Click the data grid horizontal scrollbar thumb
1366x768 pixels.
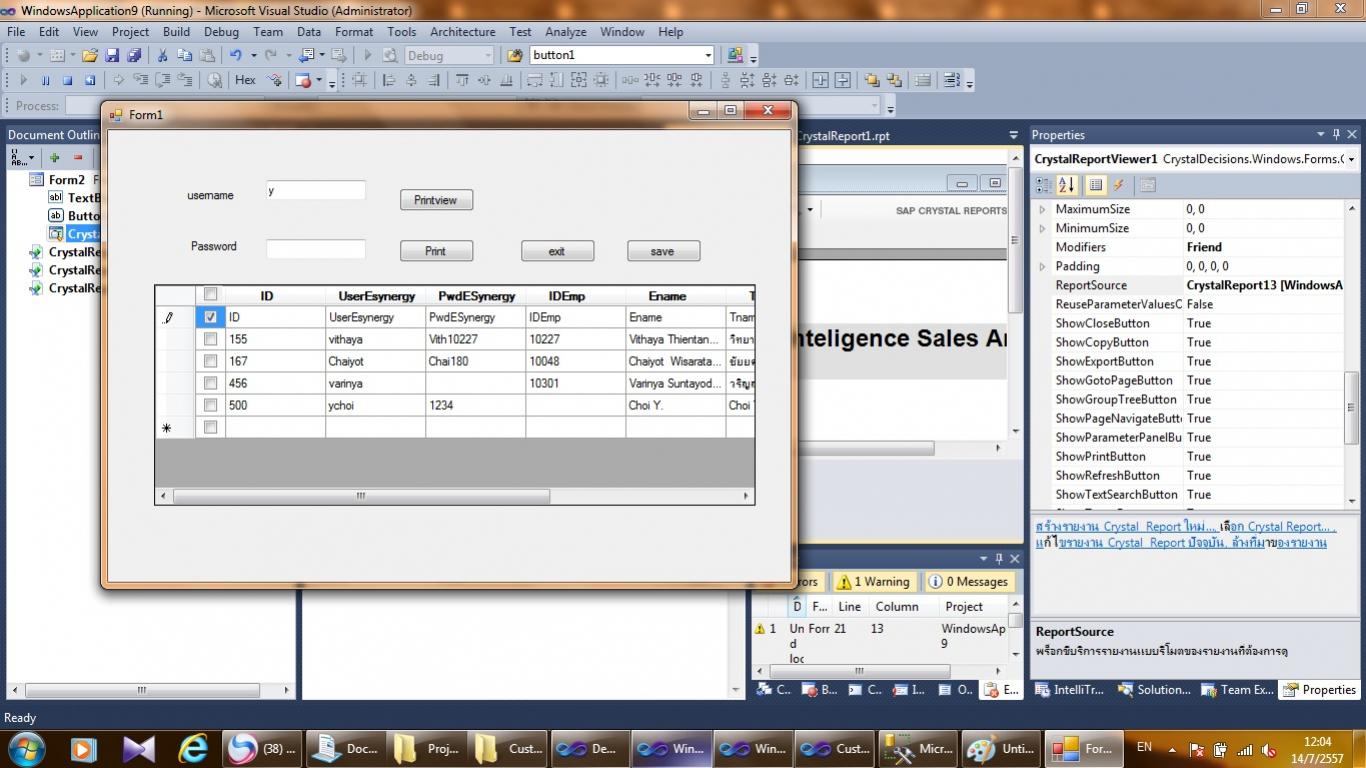pos(361,496)
